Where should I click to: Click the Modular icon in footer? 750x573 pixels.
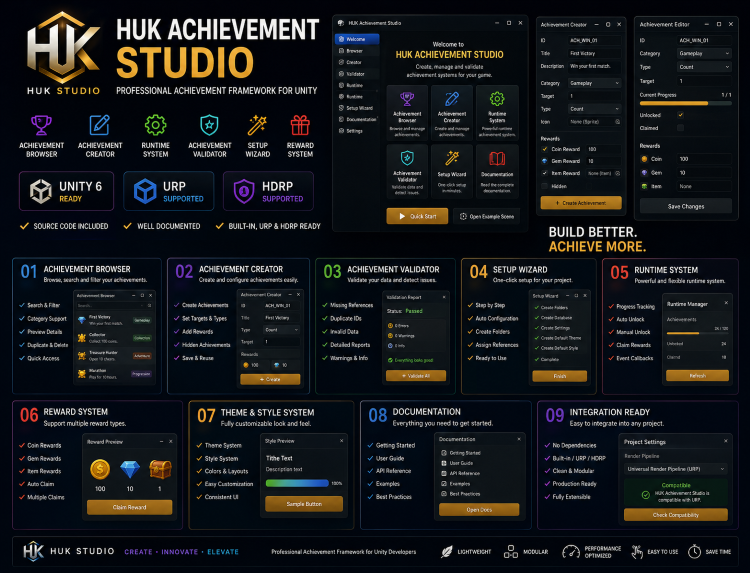[510, 551]
